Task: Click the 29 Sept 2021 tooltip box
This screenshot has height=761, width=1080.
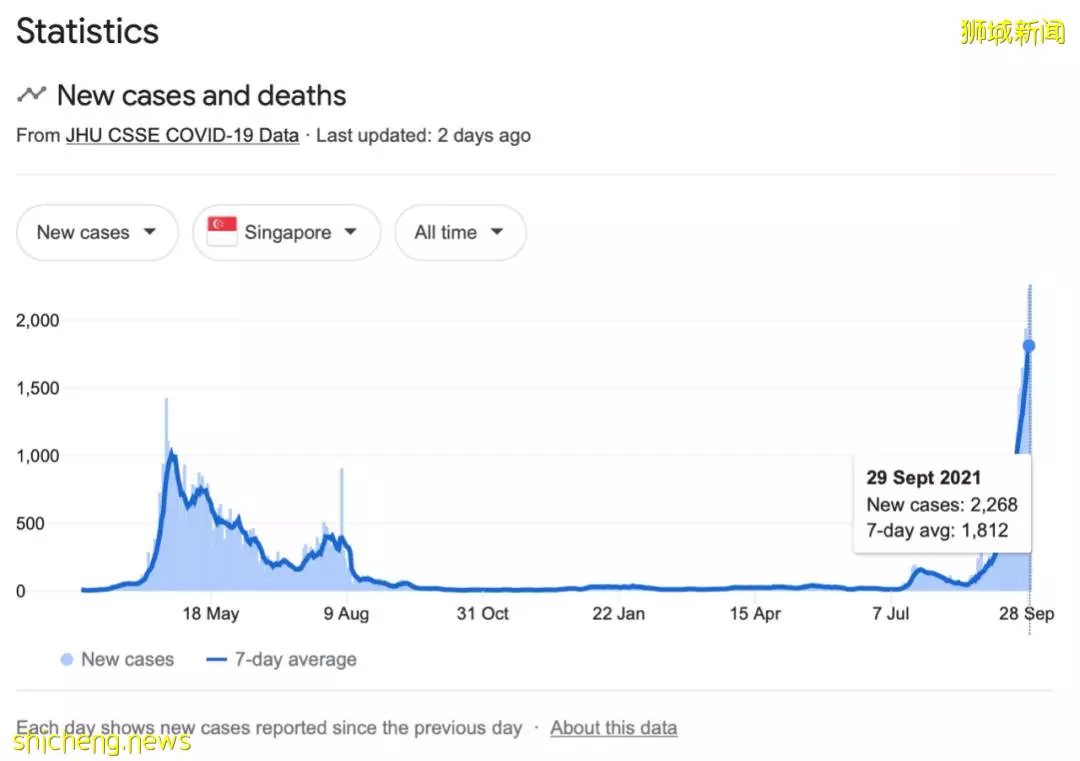Action: [941, 503]
